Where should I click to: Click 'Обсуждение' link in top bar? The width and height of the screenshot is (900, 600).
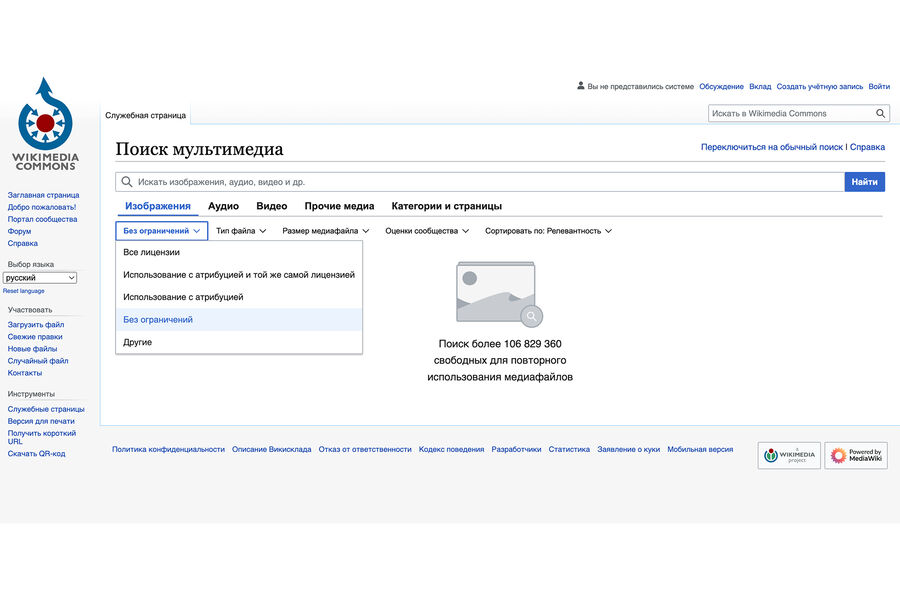(x=721, y=87)
